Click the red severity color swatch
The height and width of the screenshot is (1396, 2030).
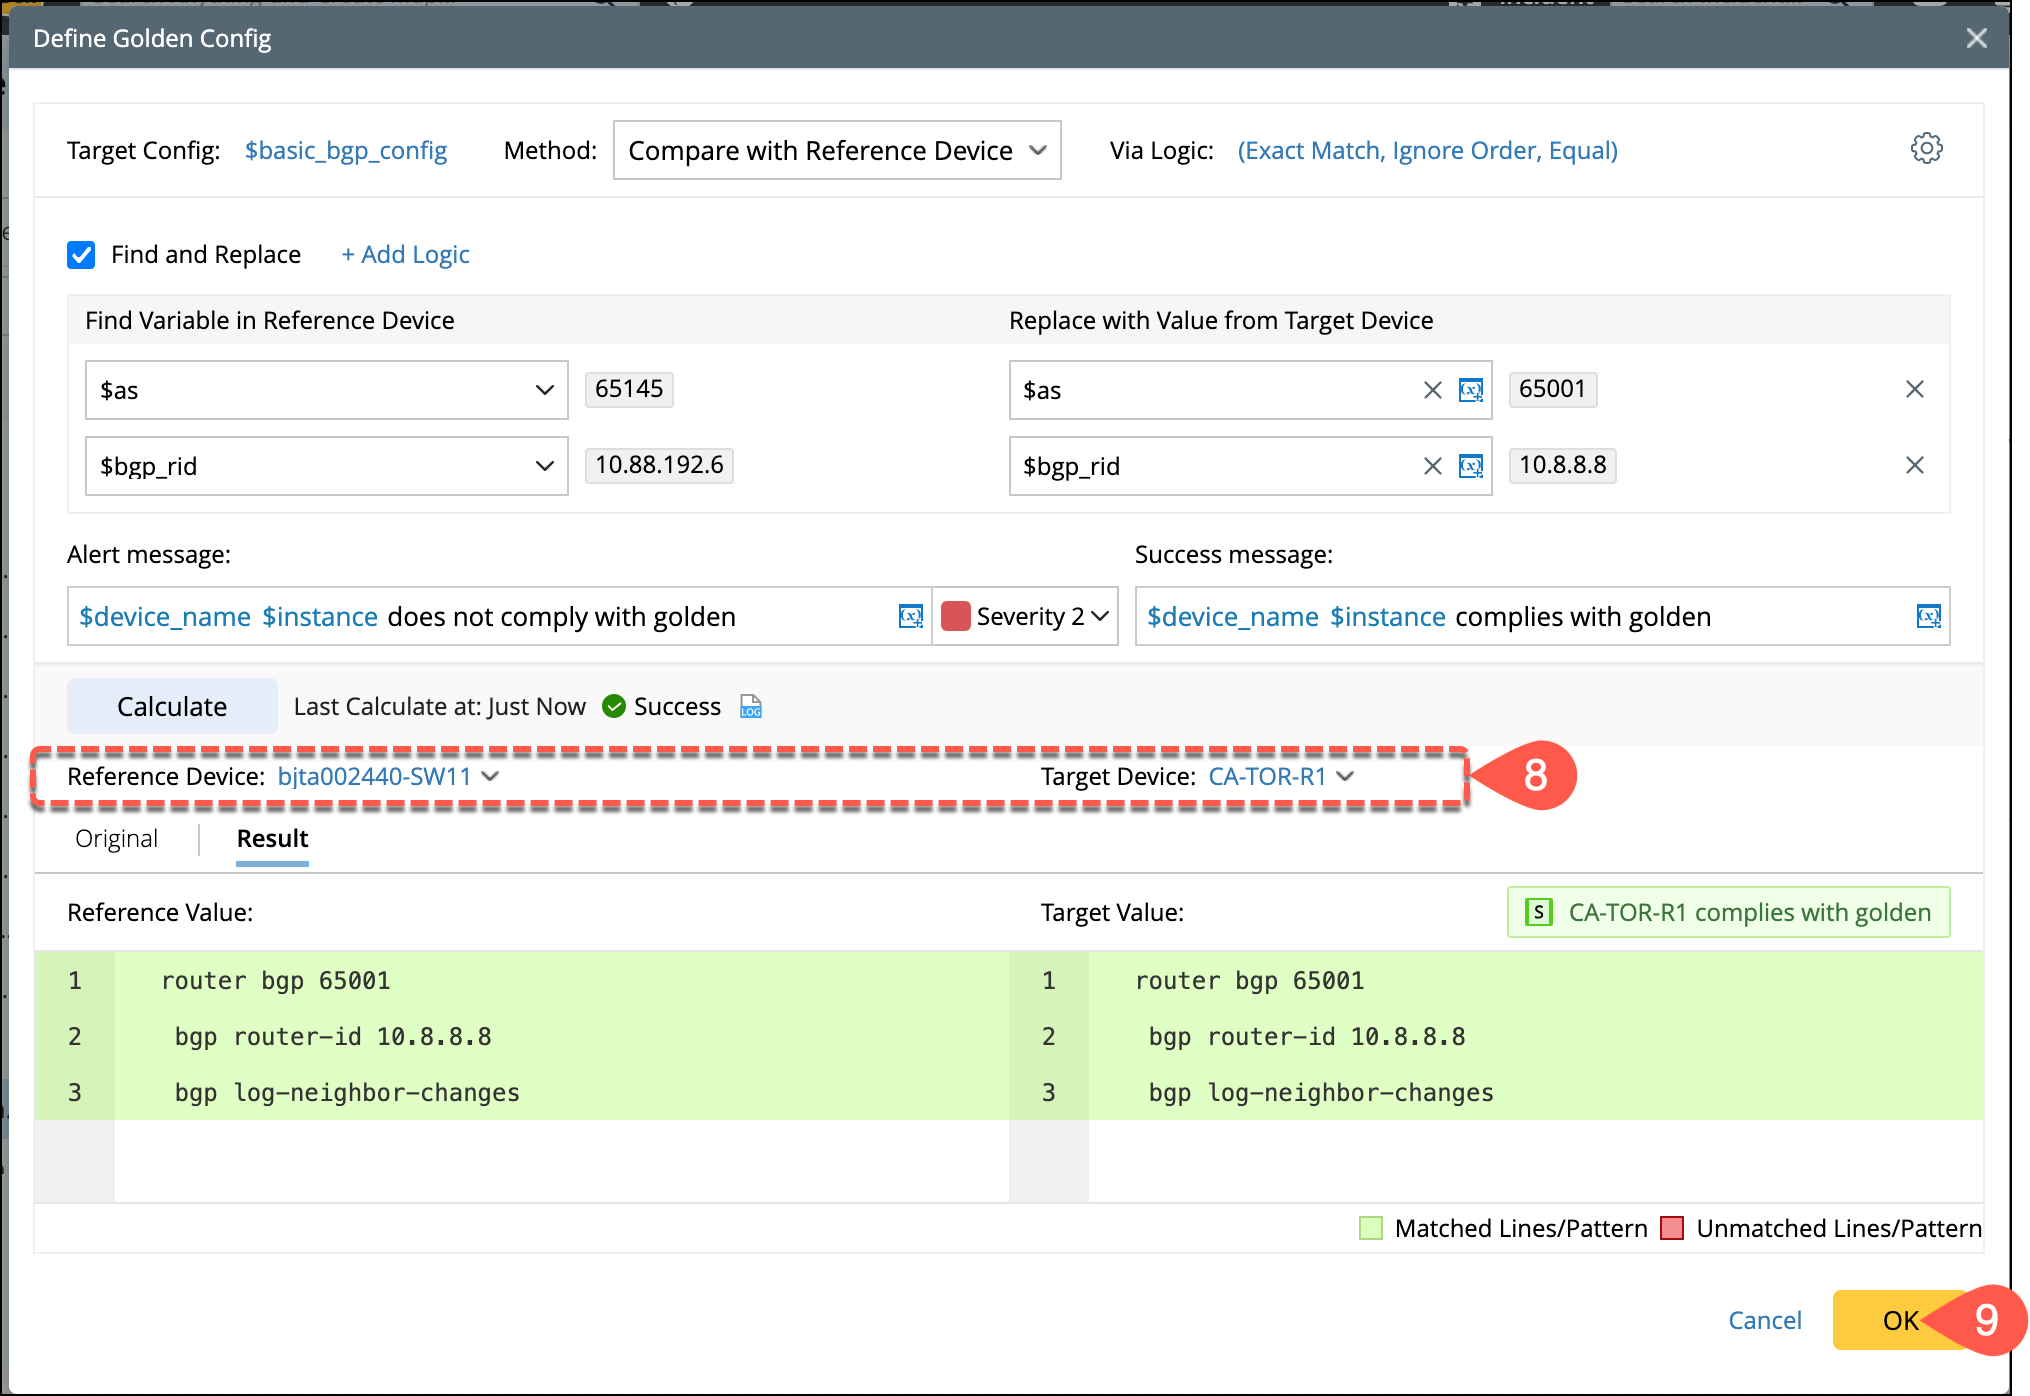coord(956,617)
